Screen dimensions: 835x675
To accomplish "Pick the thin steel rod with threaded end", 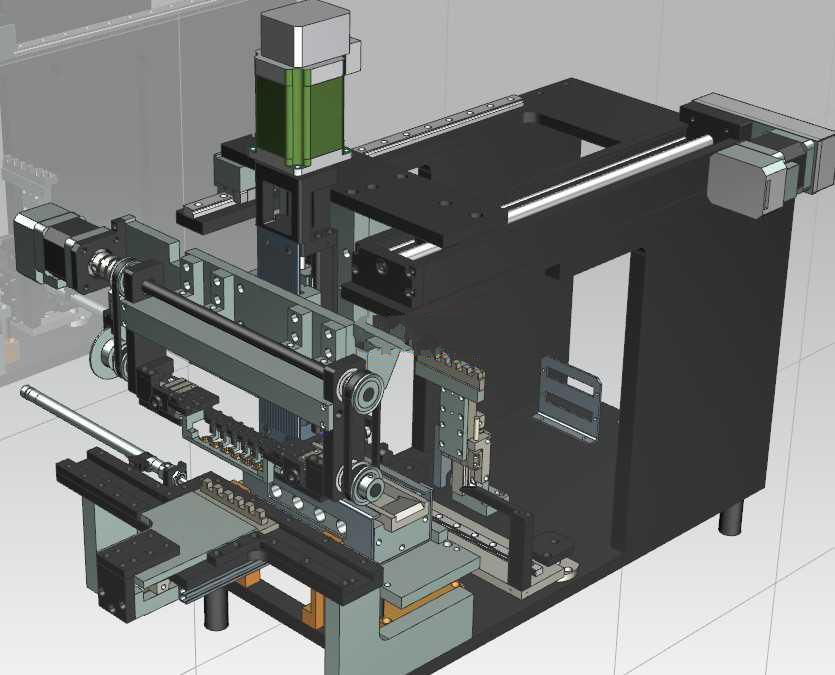I will [101, 434].
